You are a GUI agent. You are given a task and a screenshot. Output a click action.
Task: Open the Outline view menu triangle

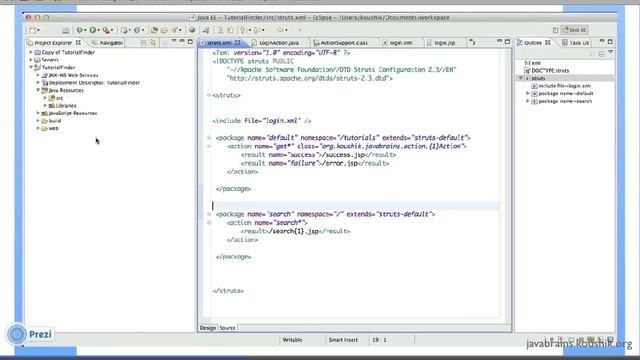[x=611, y=52]
